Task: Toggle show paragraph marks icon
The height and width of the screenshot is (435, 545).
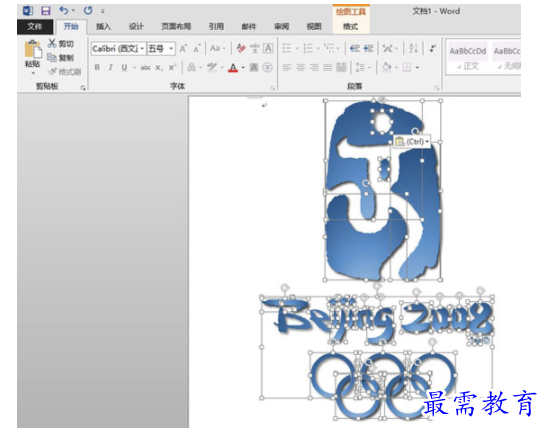Action: coord(432,48)
